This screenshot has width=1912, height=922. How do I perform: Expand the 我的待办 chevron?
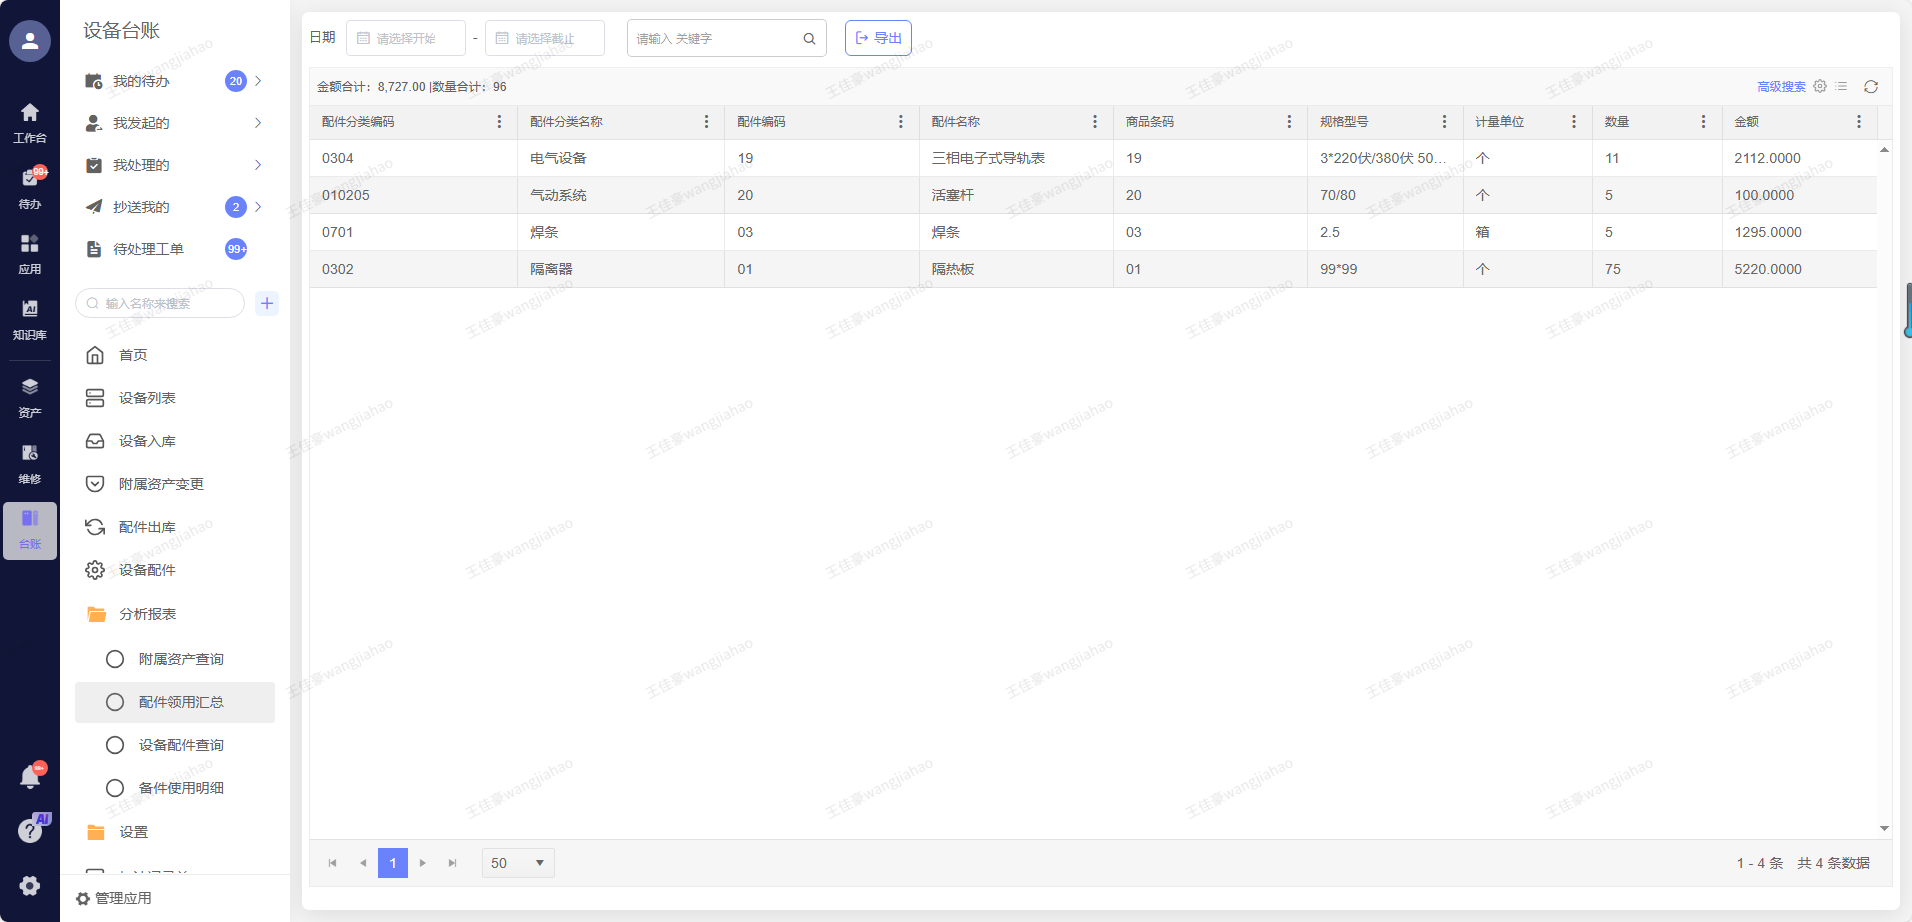tap(258, 81)
